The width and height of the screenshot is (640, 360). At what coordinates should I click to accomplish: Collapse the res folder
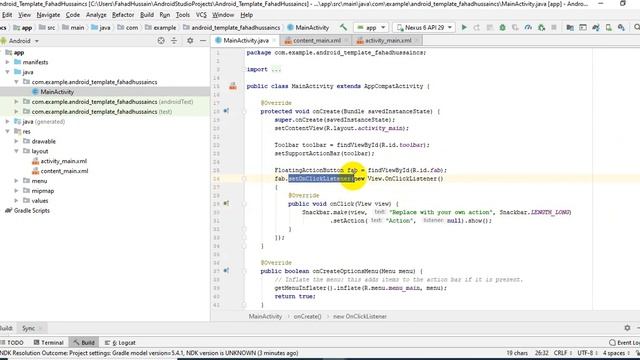(7, 131)
